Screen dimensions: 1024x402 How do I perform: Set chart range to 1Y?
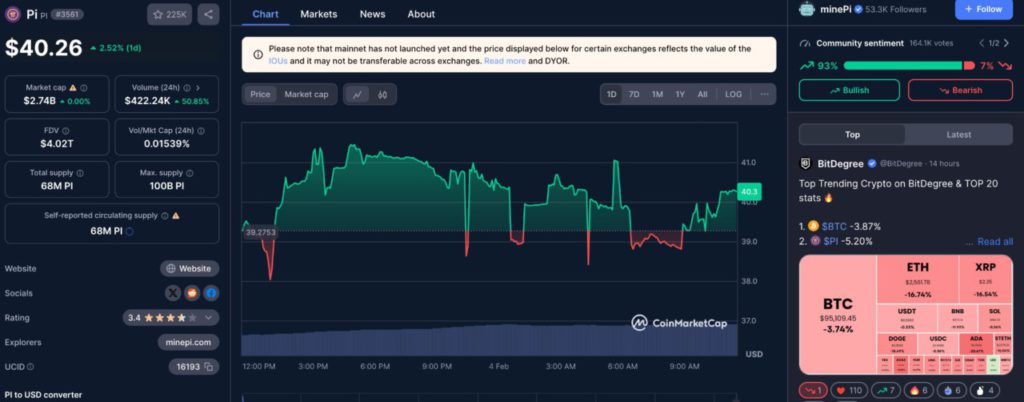[680, 94]
